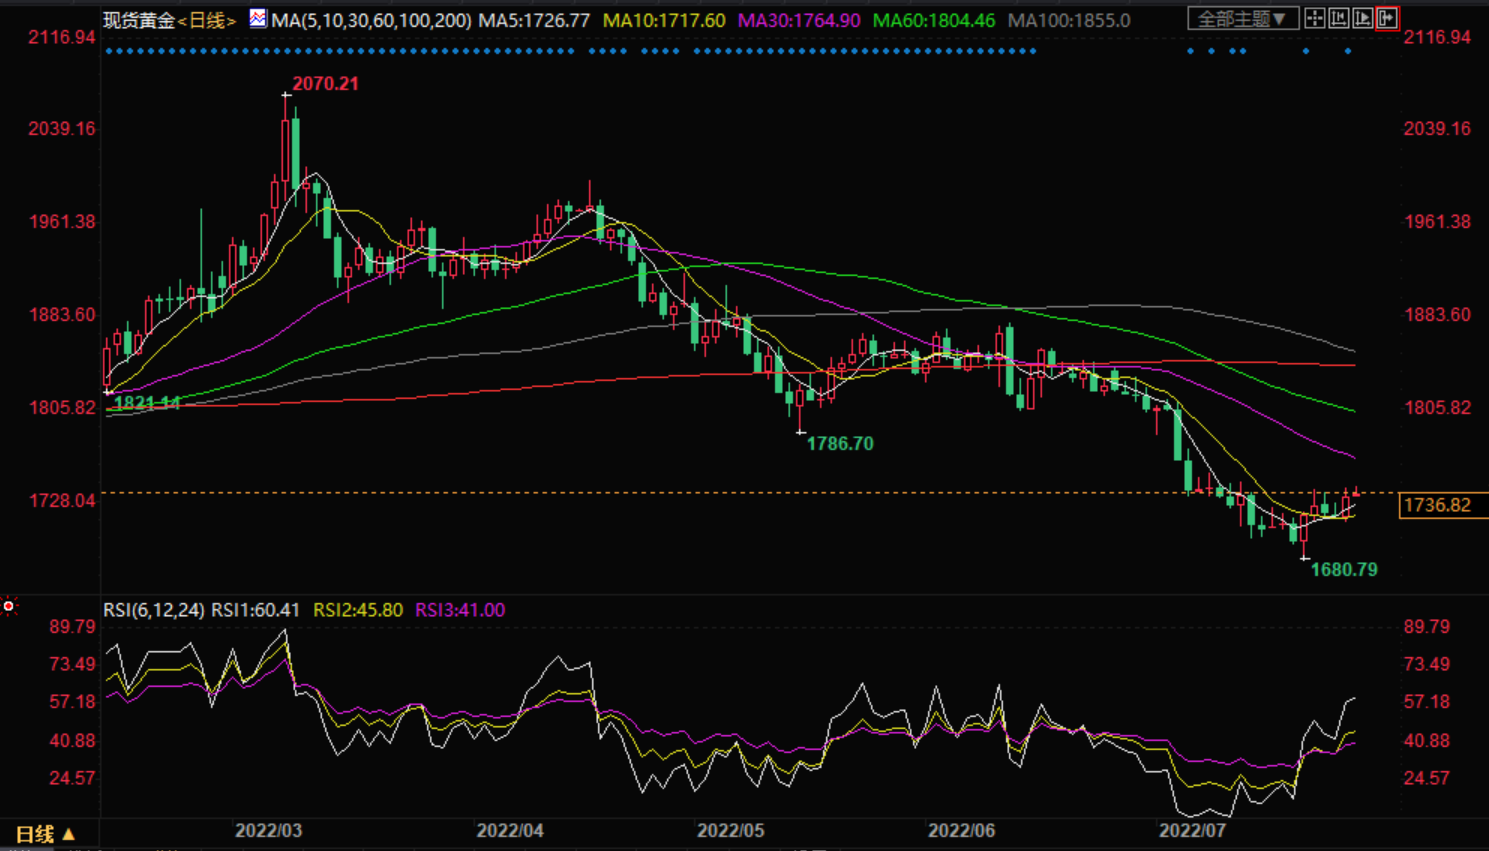Open the 全部主题 dropdown
The width and height of the screenshot is (1489, 851).
[x=1242, y=18]
